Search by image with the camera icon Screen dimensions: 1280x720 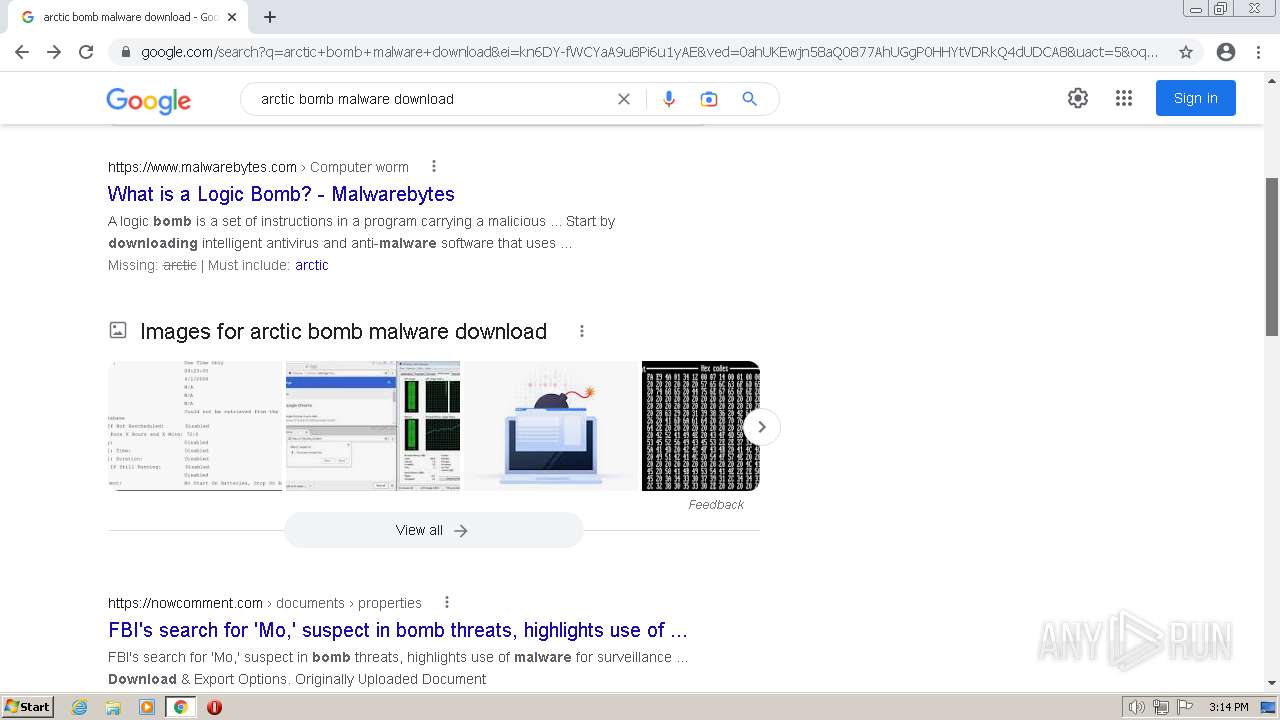point(709,99)
